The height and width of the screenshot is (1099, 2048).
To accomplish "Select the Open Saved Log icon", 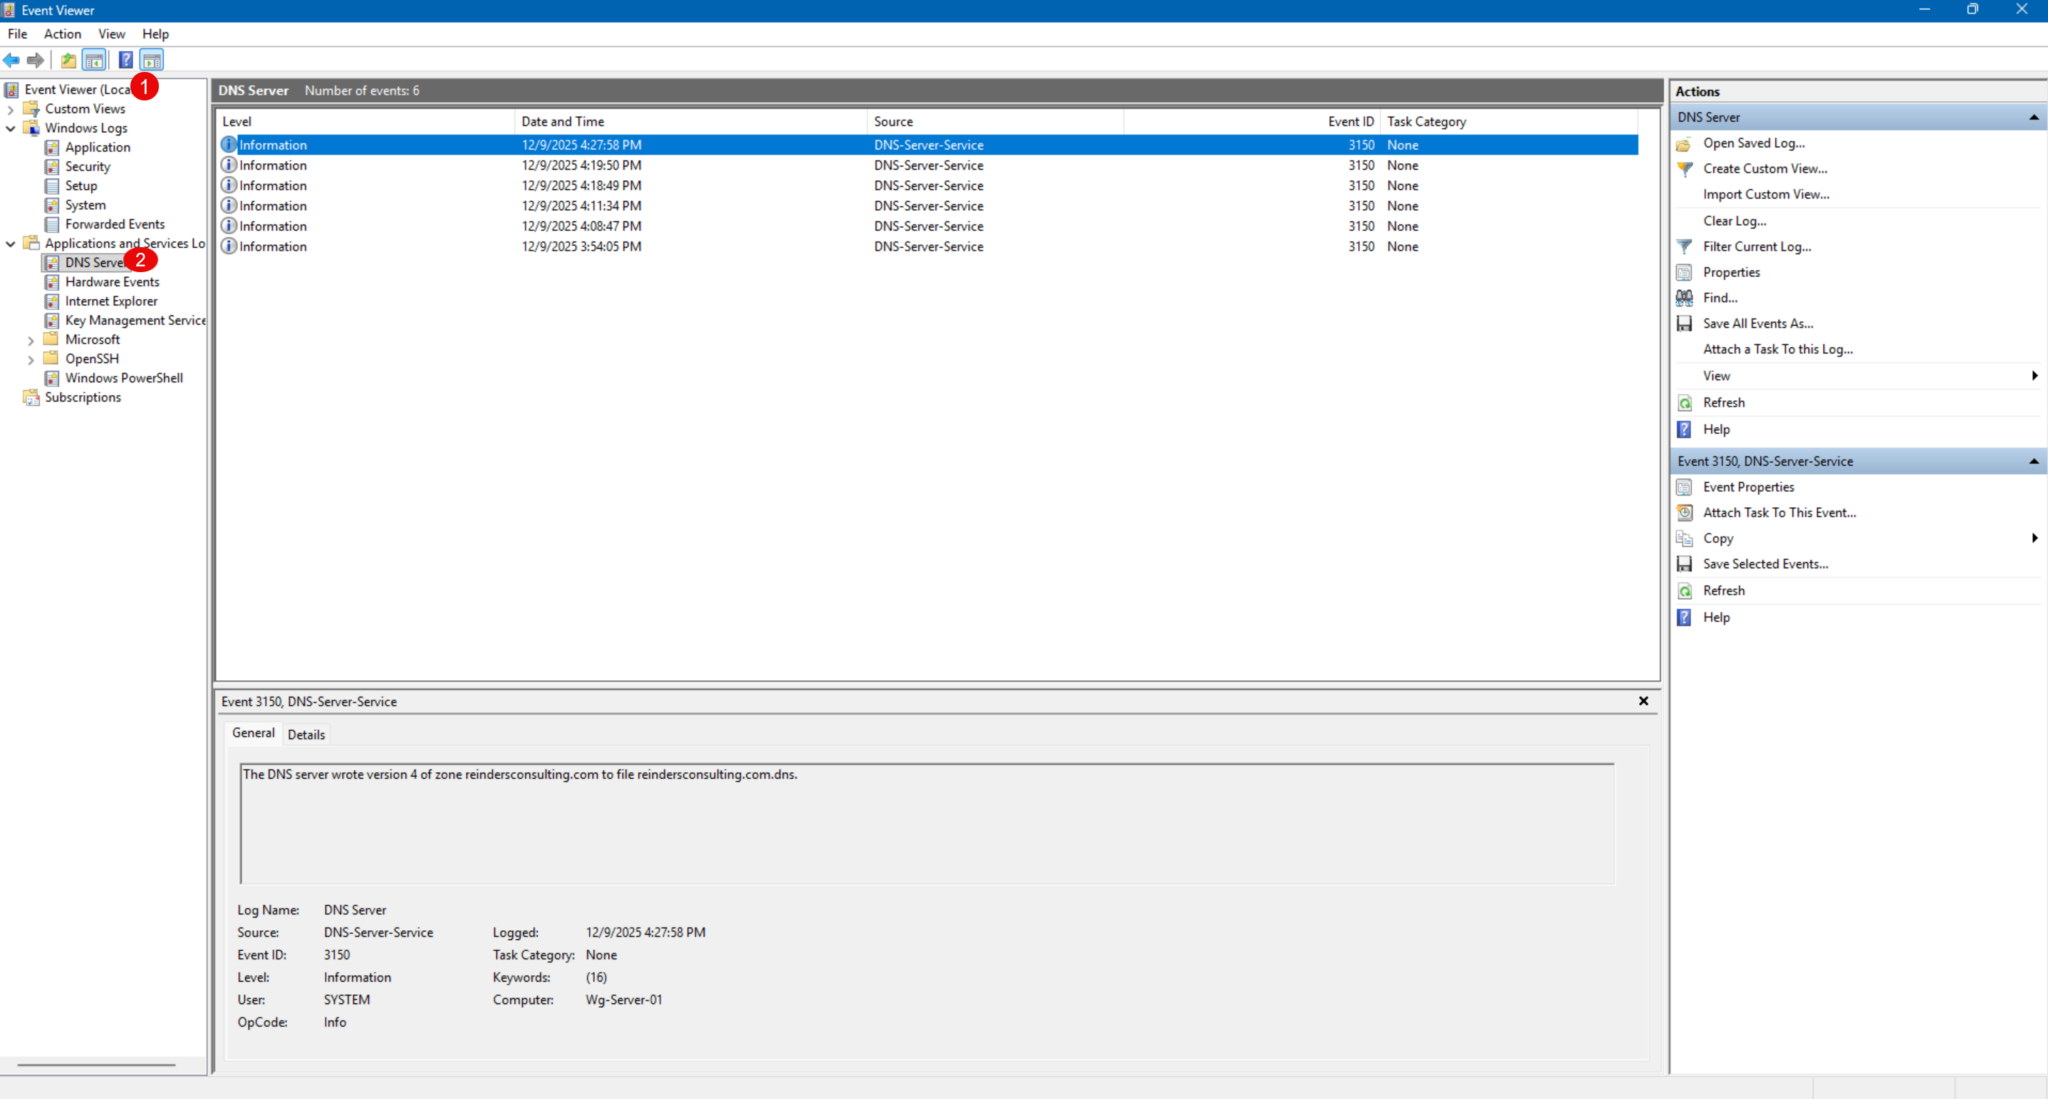I will pos(1684,143).
